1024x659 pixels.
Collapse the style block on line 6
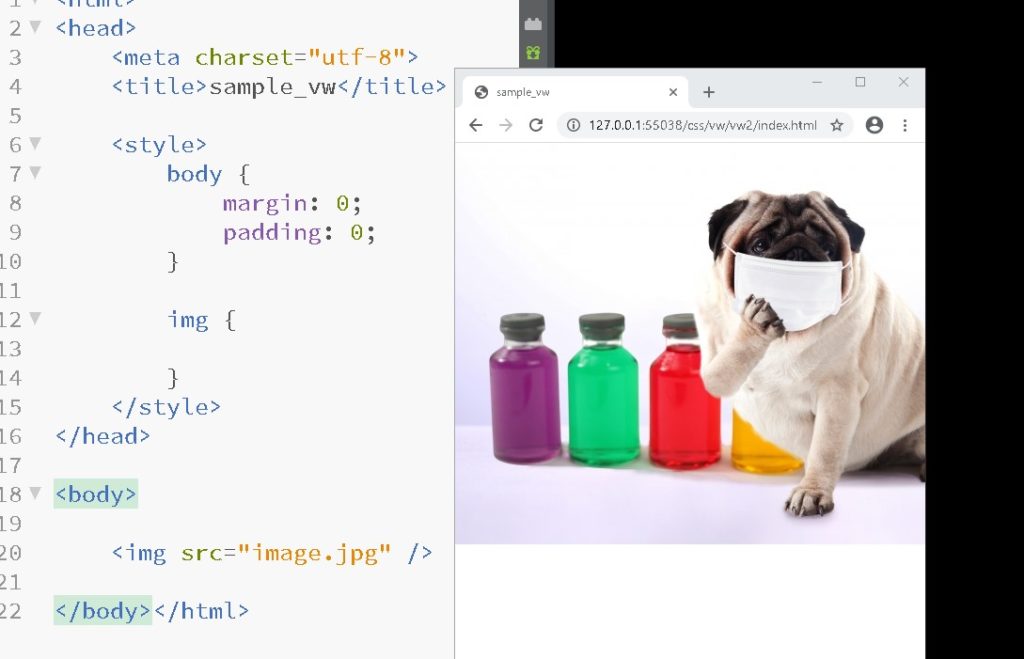click(x=36, y=144)
